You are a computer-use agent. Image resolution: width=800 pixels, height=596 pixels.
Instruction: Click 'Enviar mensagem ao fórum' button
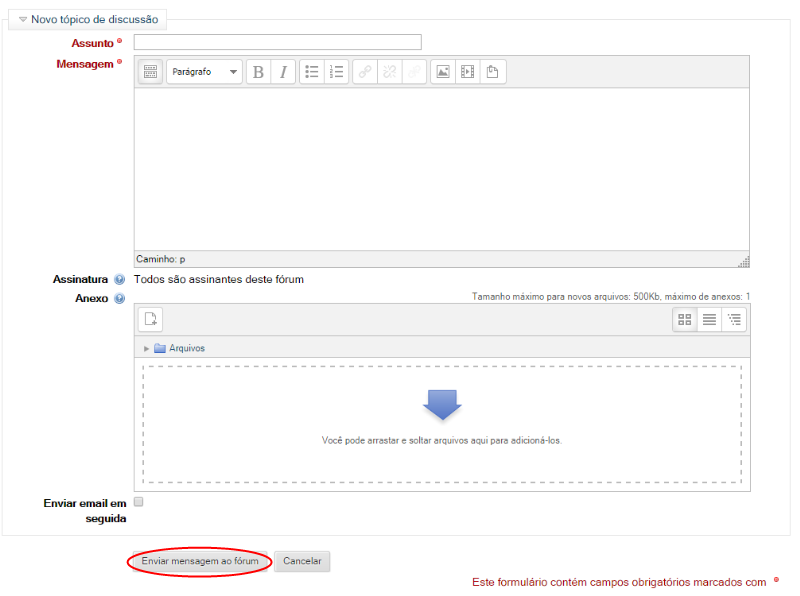(x=200, y=561)
